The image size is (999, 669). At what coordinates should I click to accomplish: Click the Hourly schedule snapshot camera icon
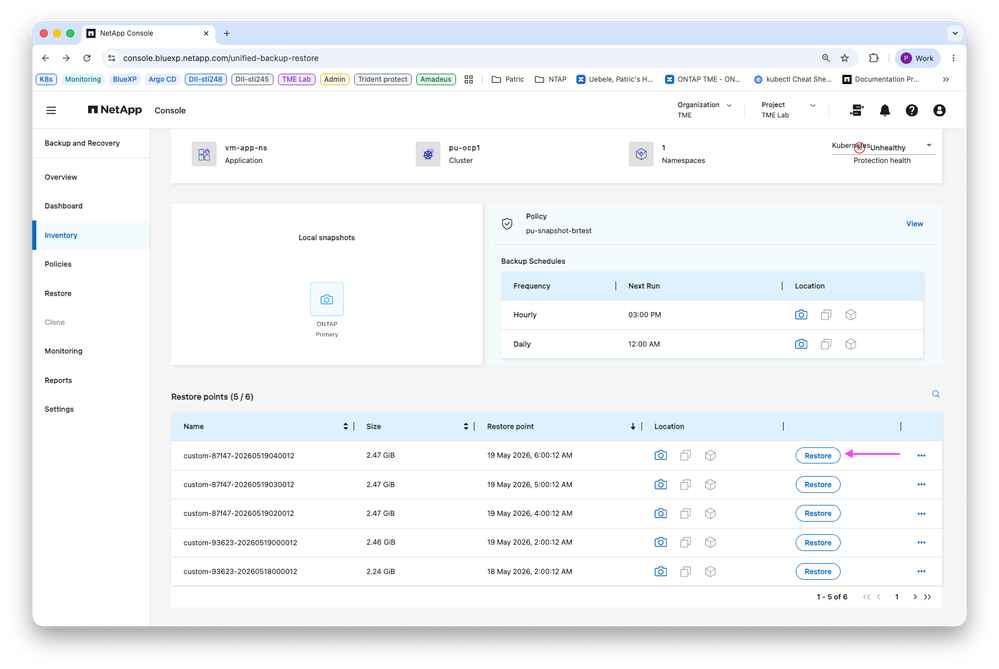coord(801,315)
